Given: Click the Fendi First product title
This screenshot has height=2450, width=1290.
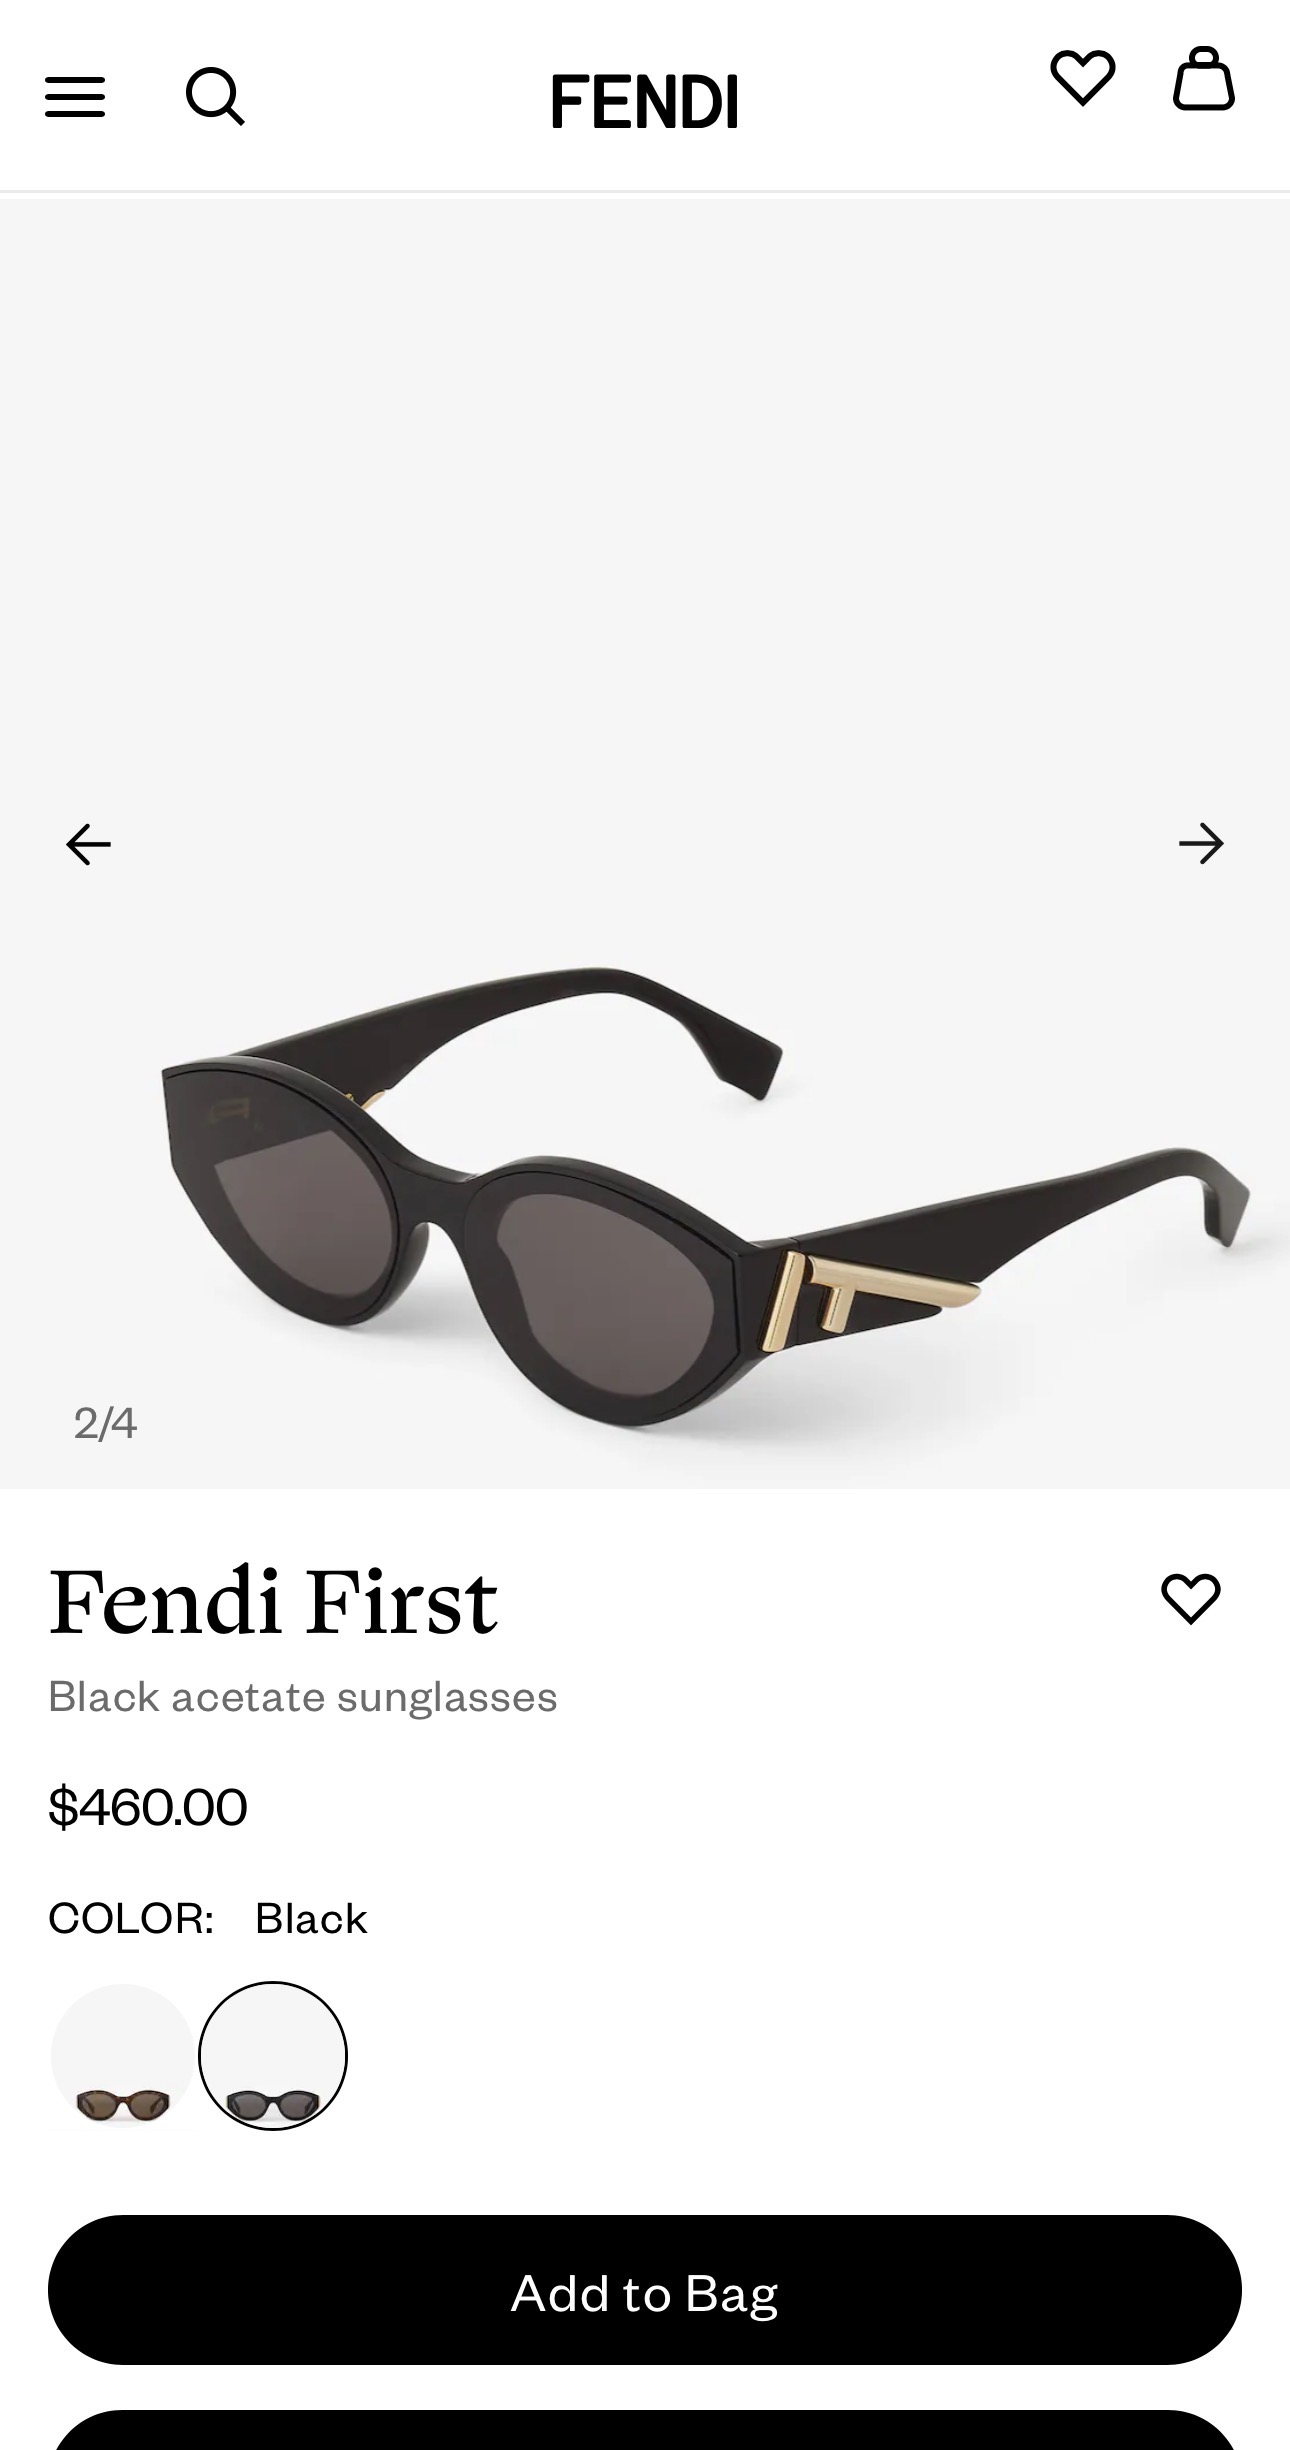Looking at the screenshot, I should pos(273,1602).
